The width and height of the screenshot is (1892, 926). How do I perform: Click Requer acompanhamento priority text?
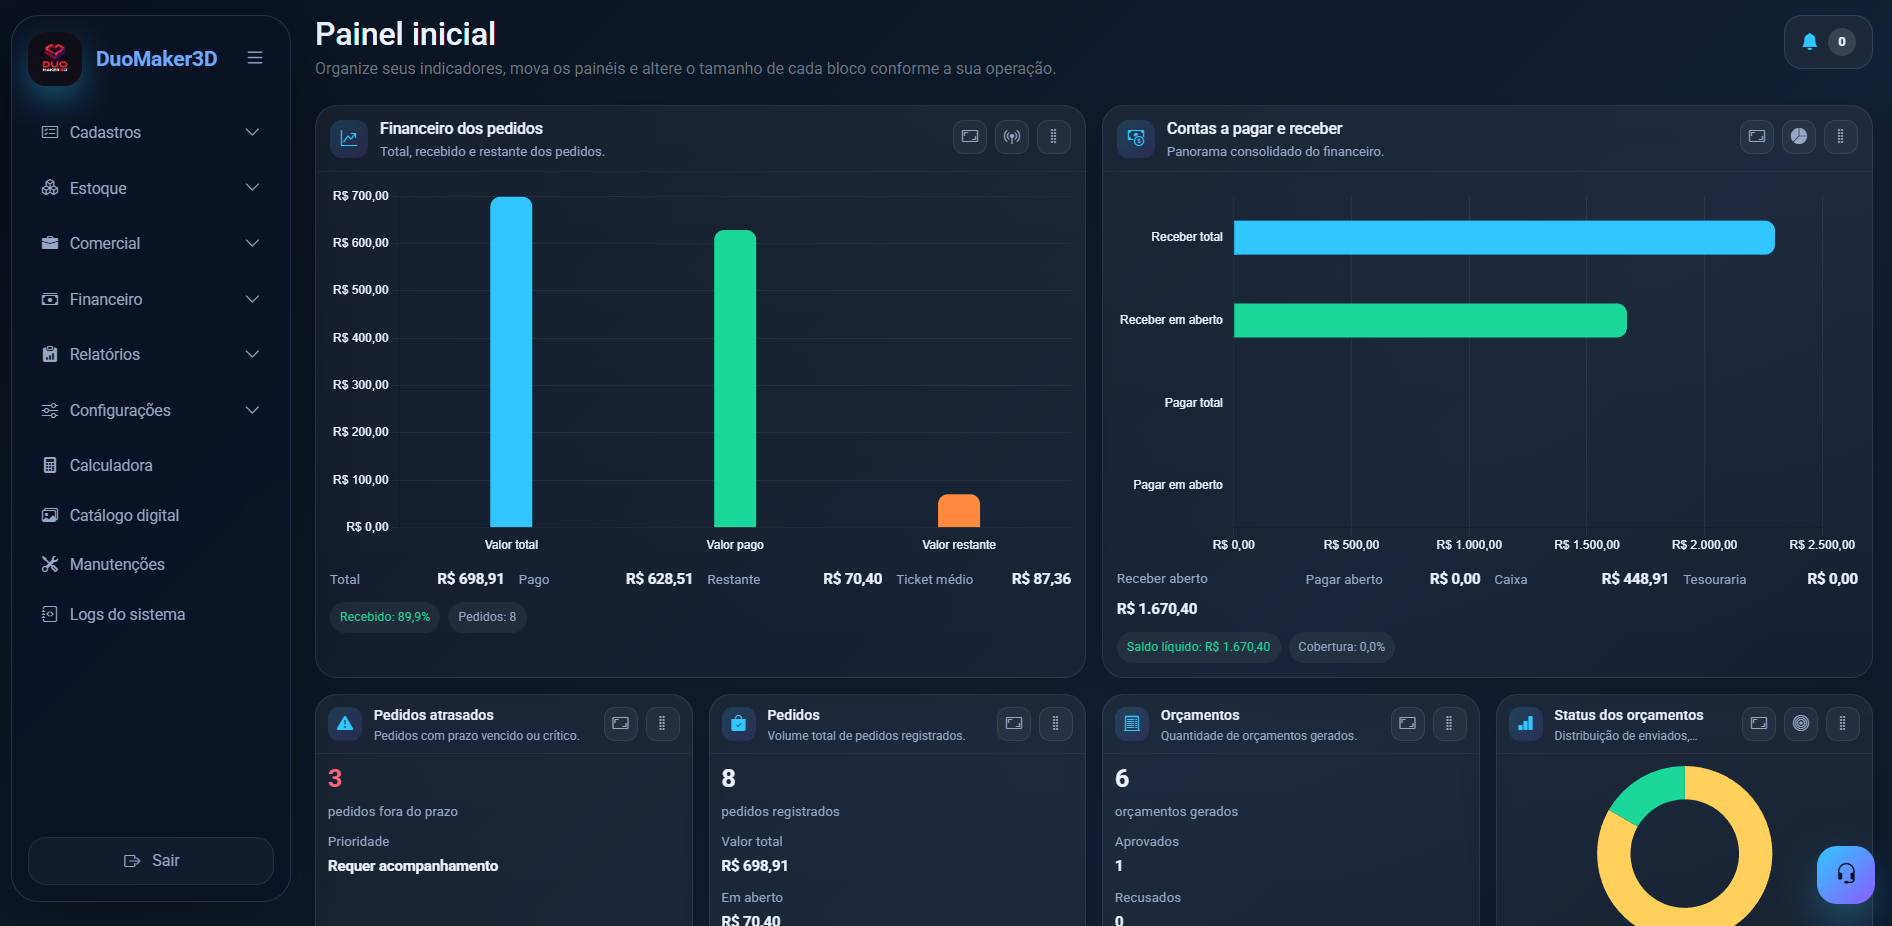click(x=413, y=866)
